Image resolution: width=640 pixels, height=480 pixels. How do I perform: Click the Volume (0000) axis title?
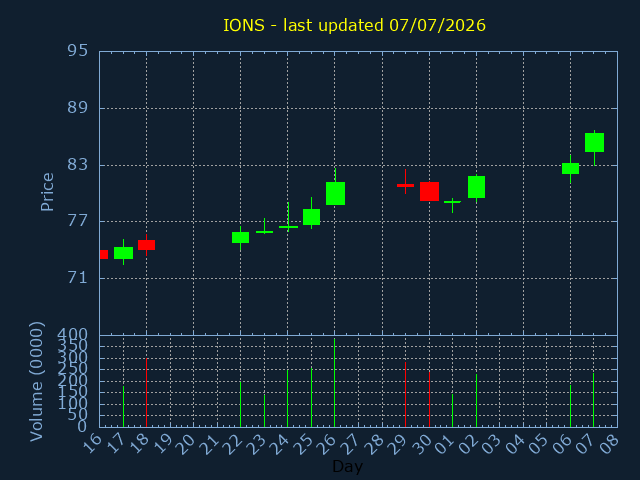coord(36,382)
